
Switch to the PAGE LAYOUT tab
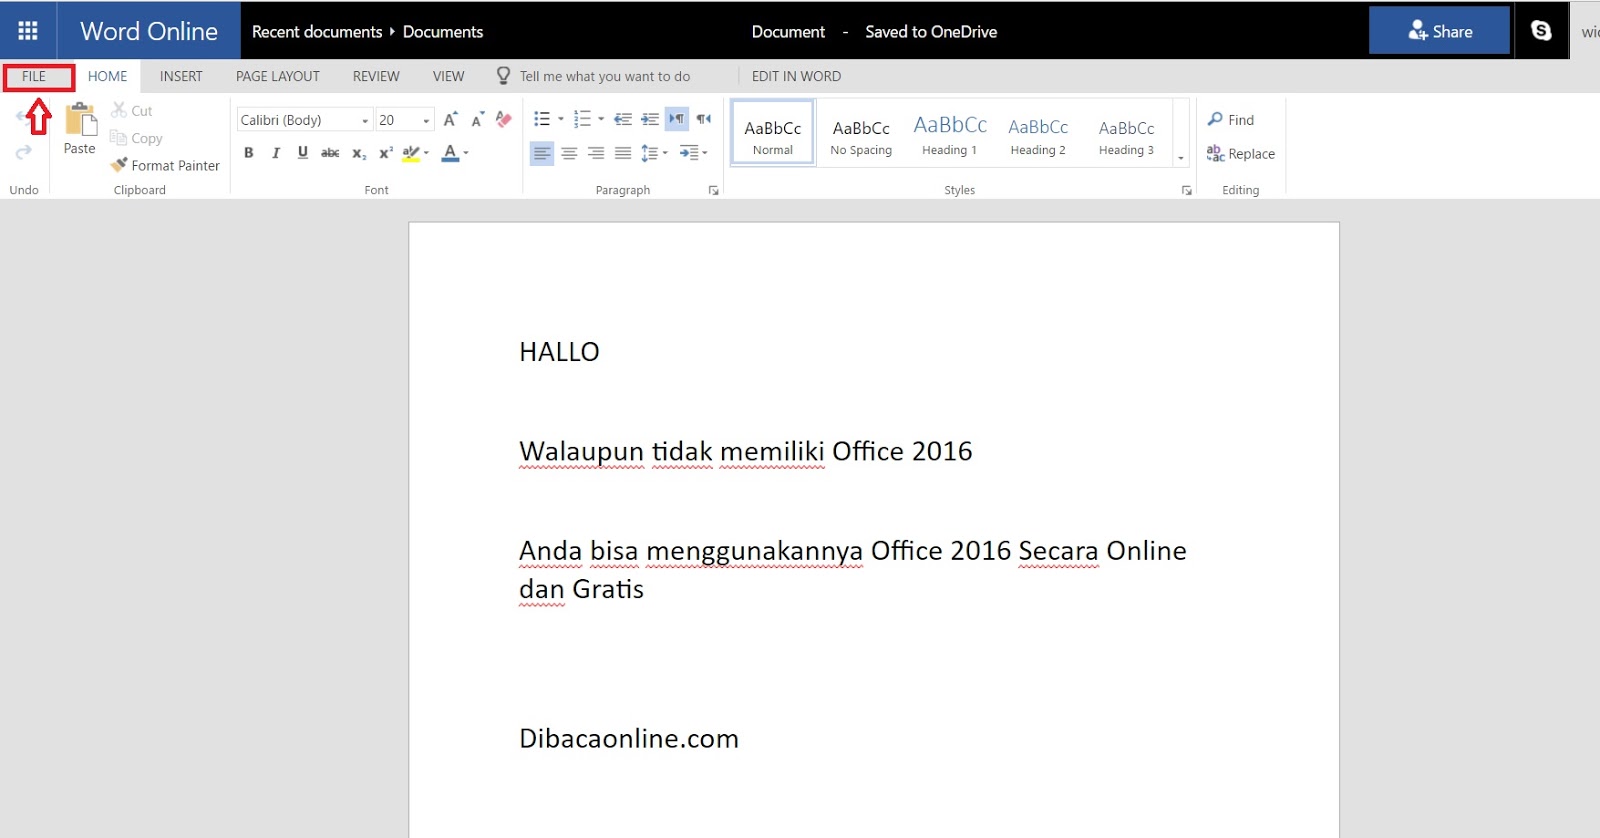(x=278, y=76)
